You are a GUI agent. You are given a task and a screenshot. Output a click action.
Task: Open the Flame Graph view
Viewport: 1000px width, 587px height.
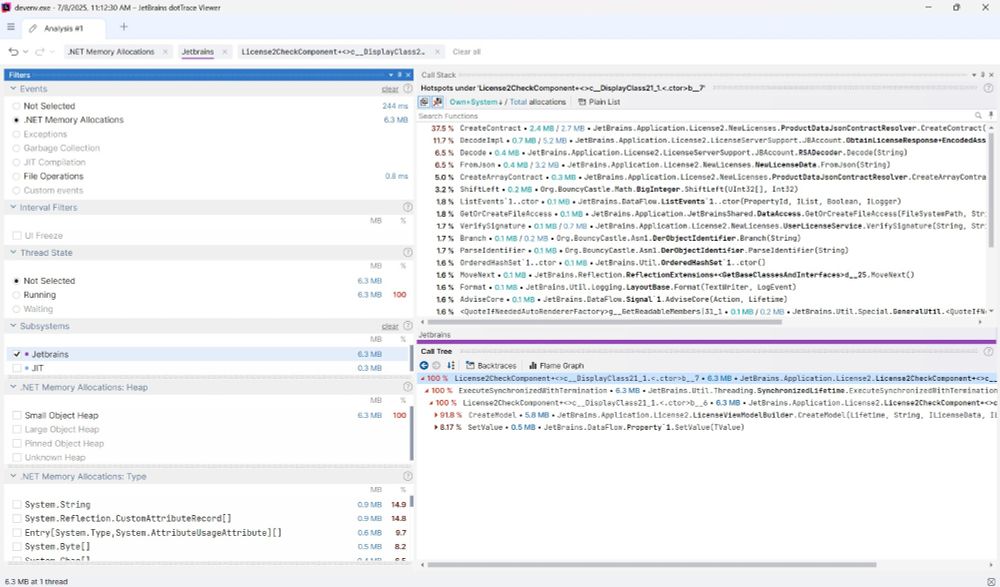click(x=556, y=366)
